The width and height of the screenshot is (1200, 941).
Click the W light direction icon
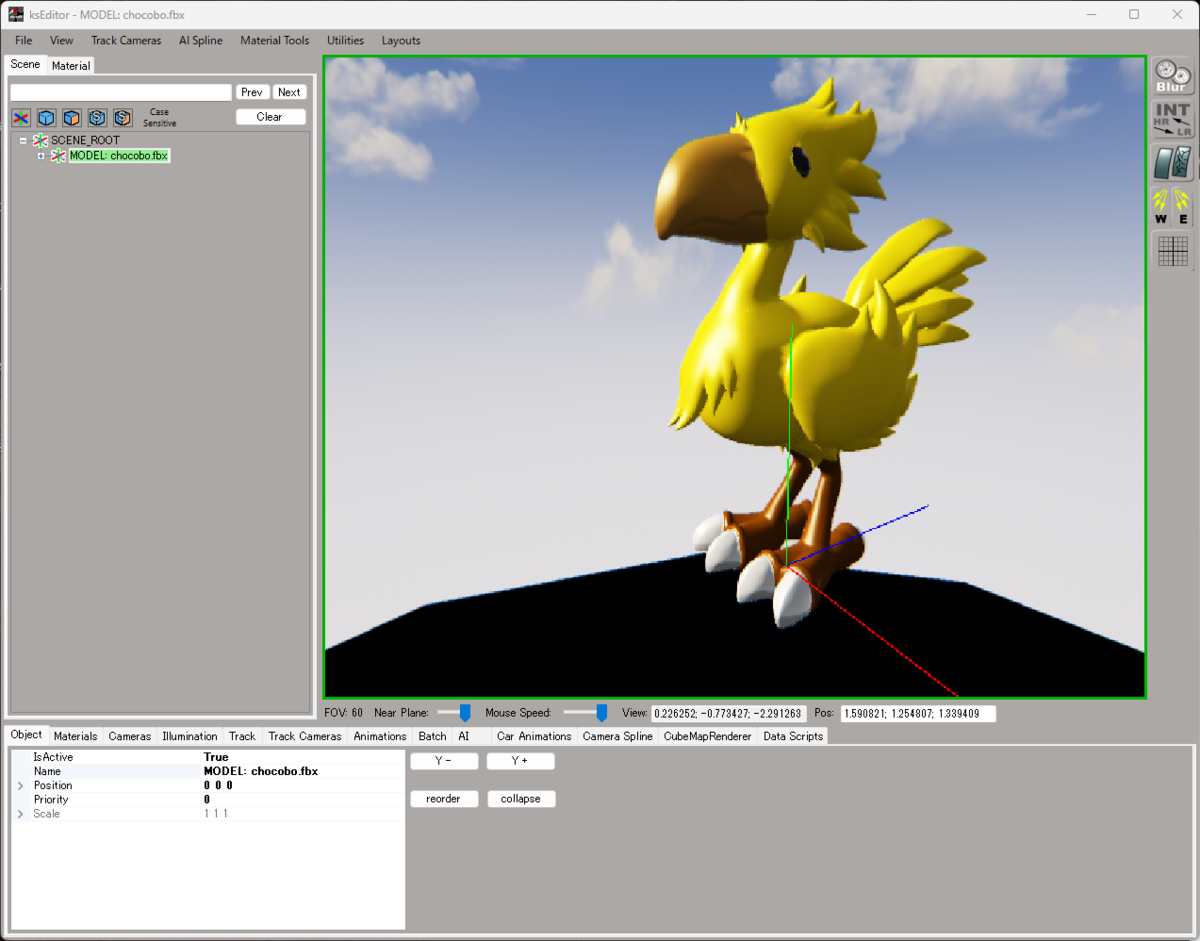tap(1161, 206)
